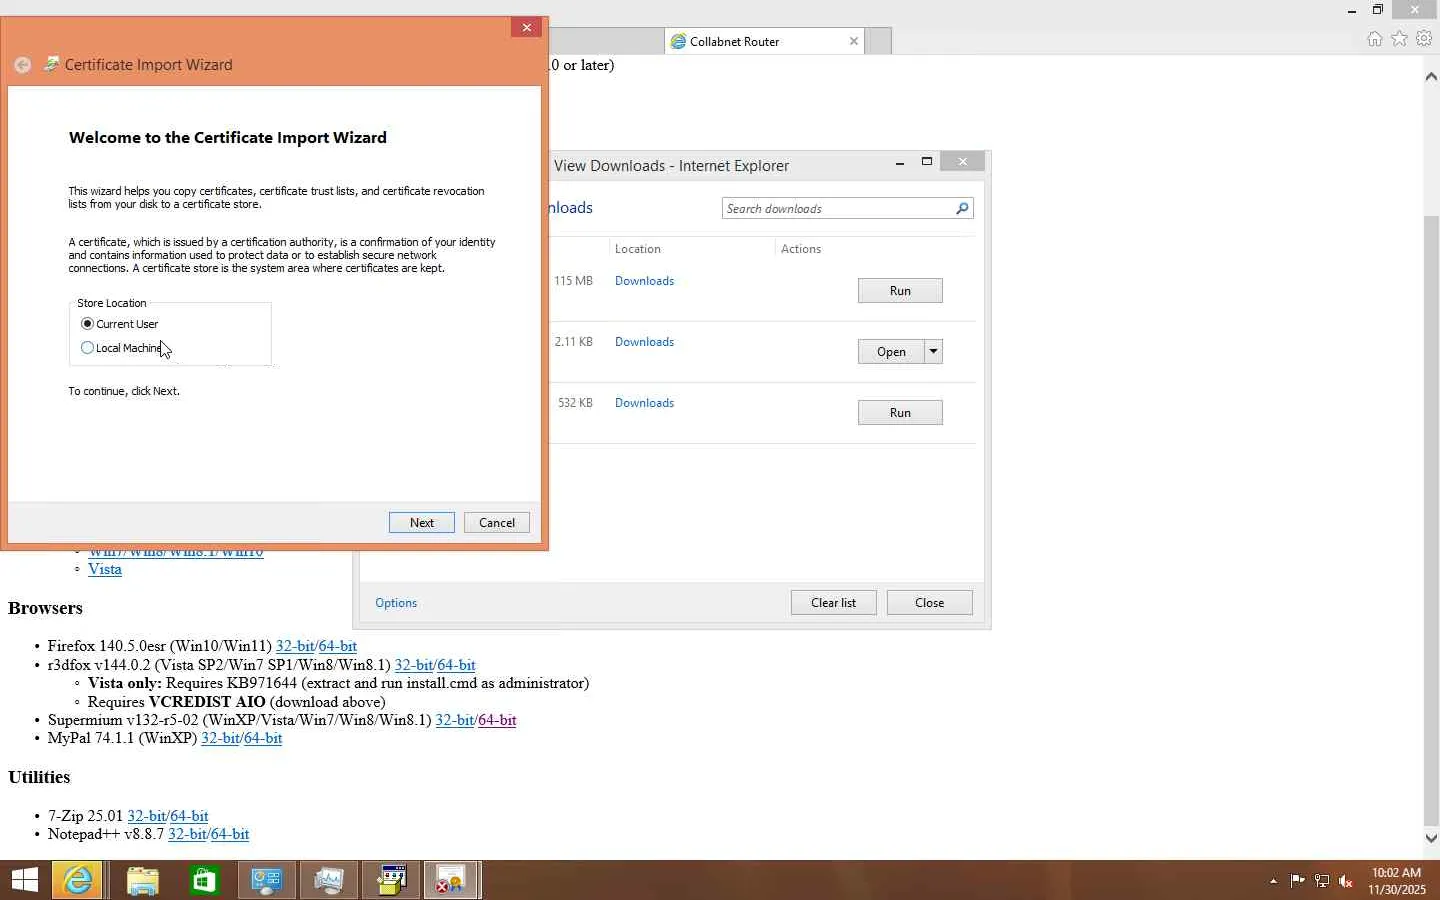Click the muted volume tray icon

[1346, 881]
